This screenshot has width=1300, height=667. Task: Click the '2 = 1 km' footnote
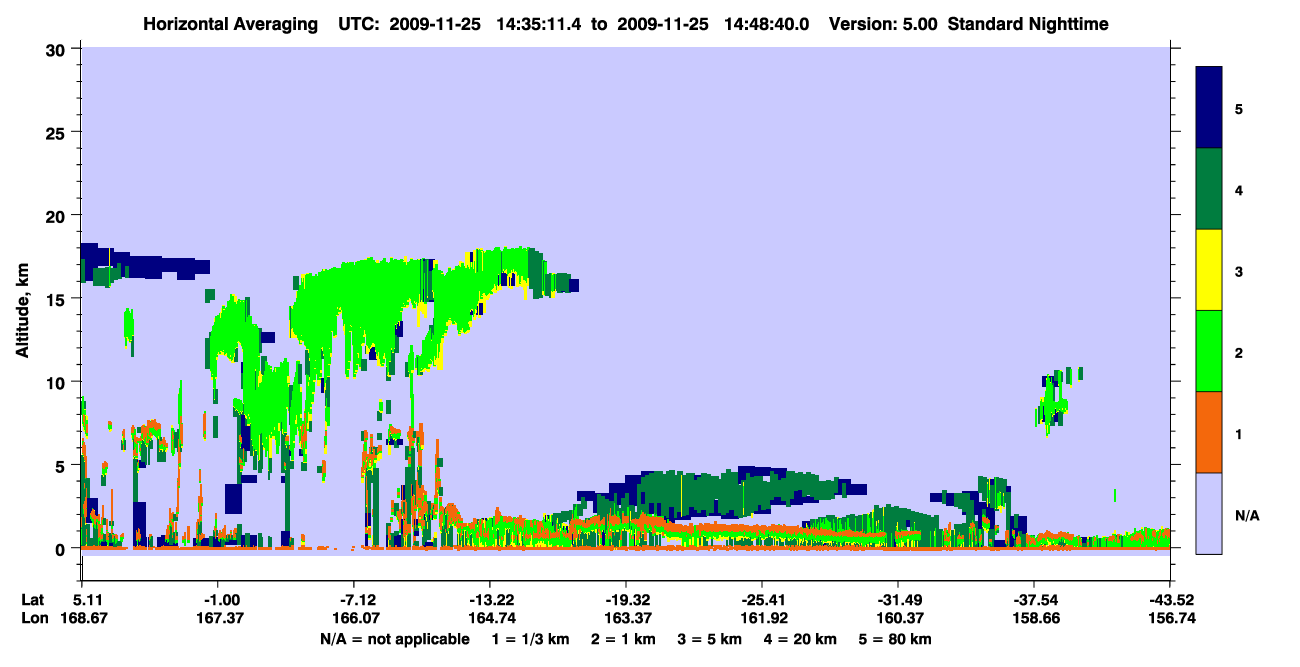tap(626, 639)
